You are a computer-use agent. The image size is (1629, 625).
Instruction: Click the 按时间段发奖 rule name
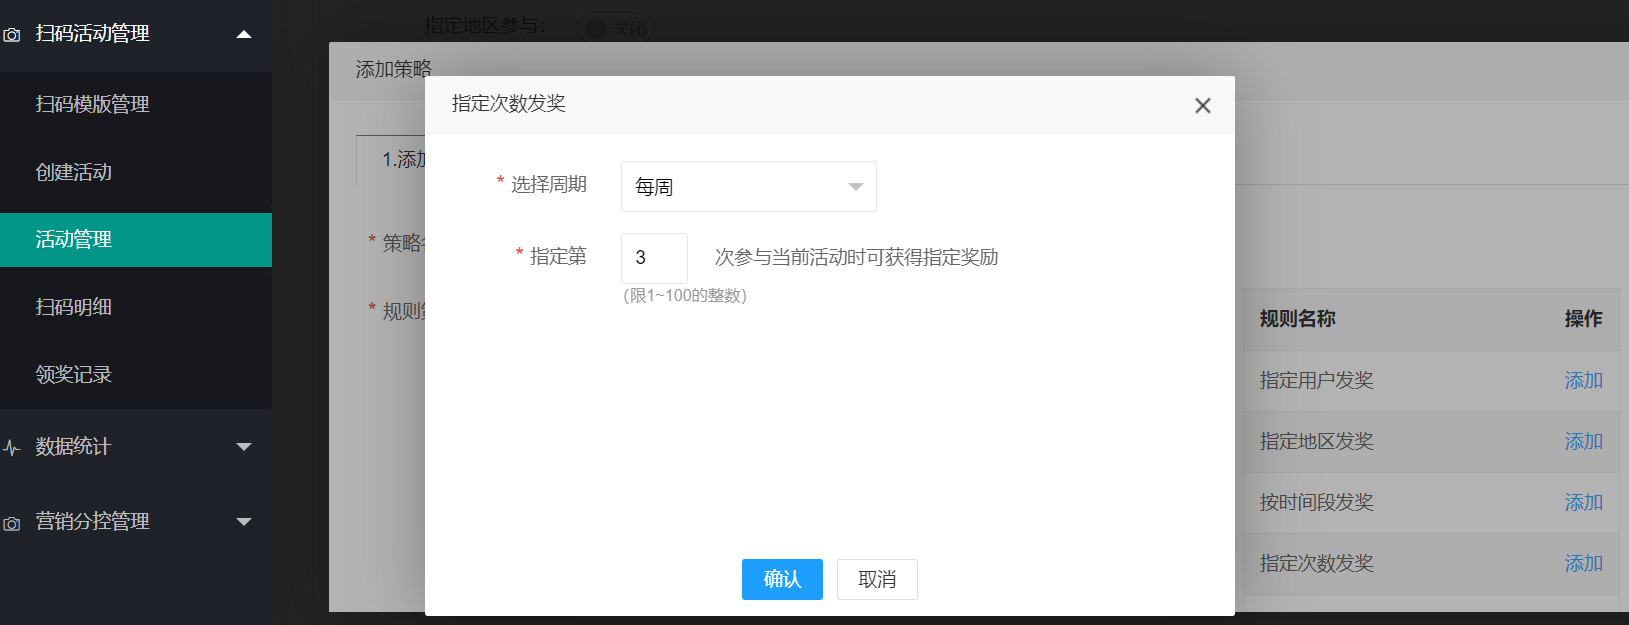tap(1316, 502)
